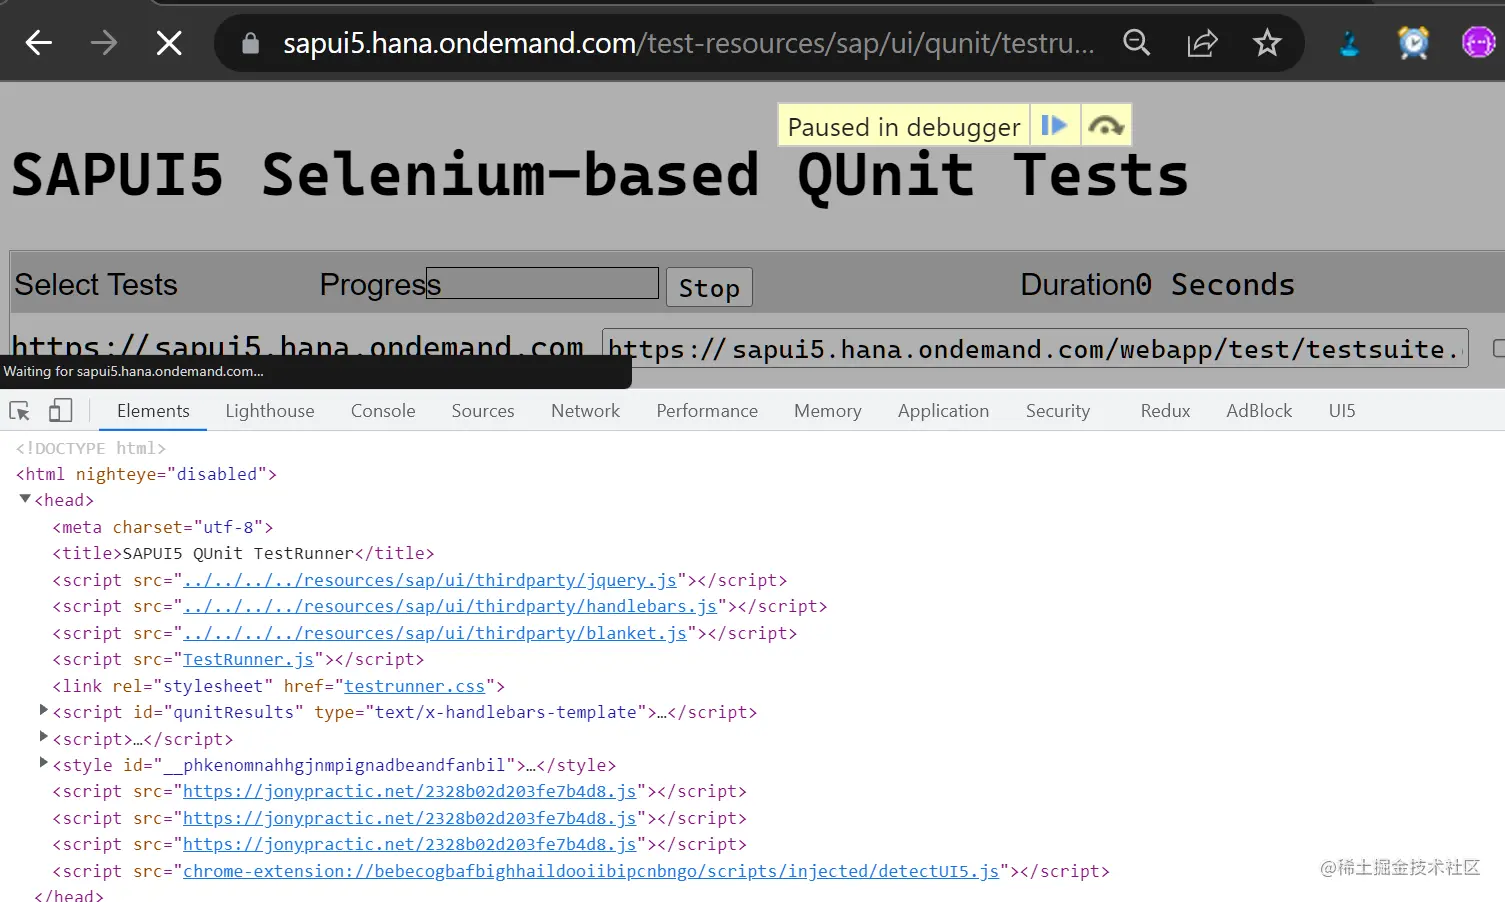Screen dimensions: 1505x902
Task: Click the share page icon
Action: coord(1202,43)
